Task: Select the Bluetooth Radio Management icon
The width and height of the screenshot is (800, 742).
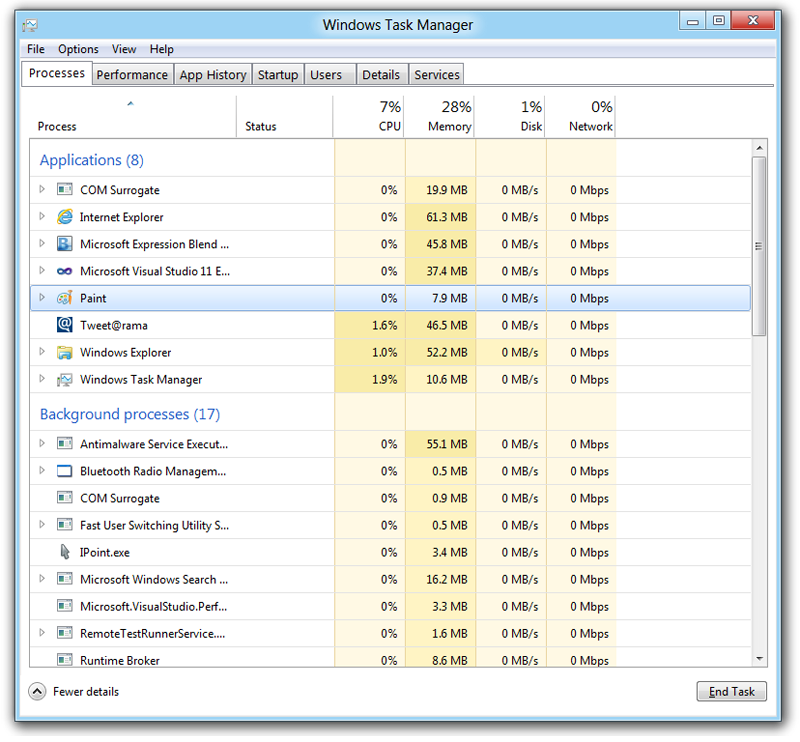Action: [63, 471]
